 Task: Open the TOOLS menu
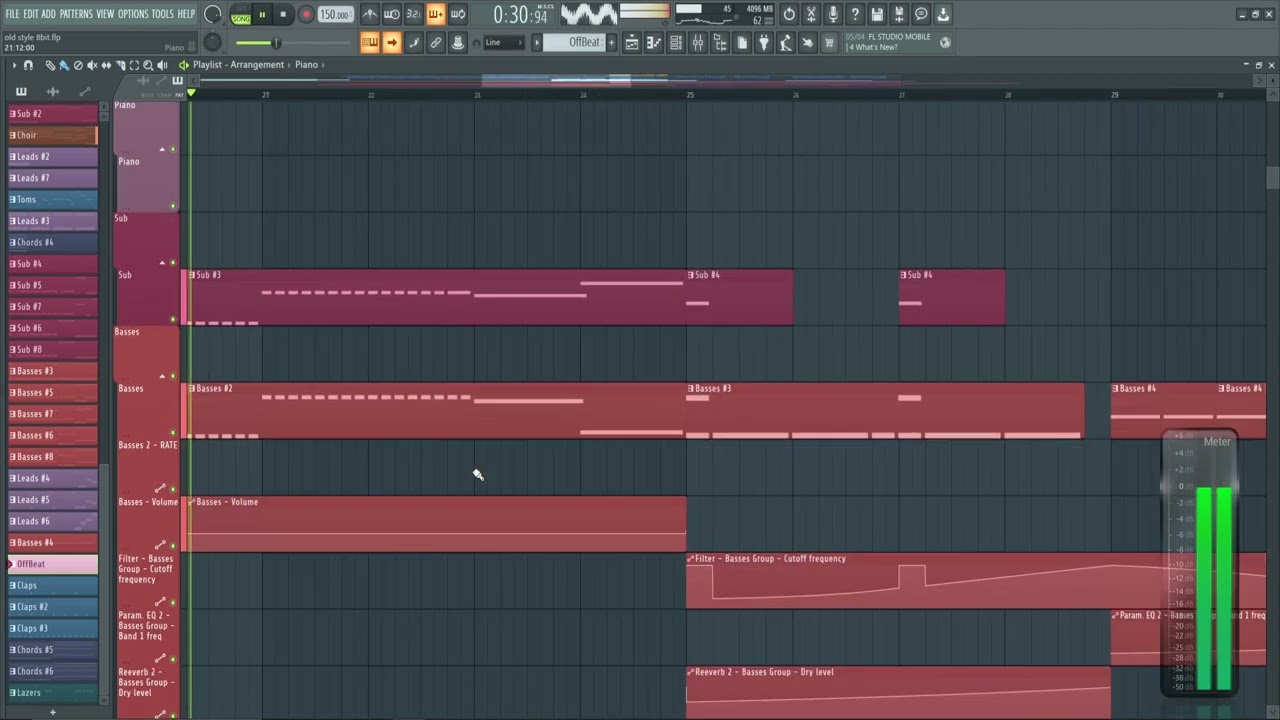pyautogui.click(x=162, y=14)
